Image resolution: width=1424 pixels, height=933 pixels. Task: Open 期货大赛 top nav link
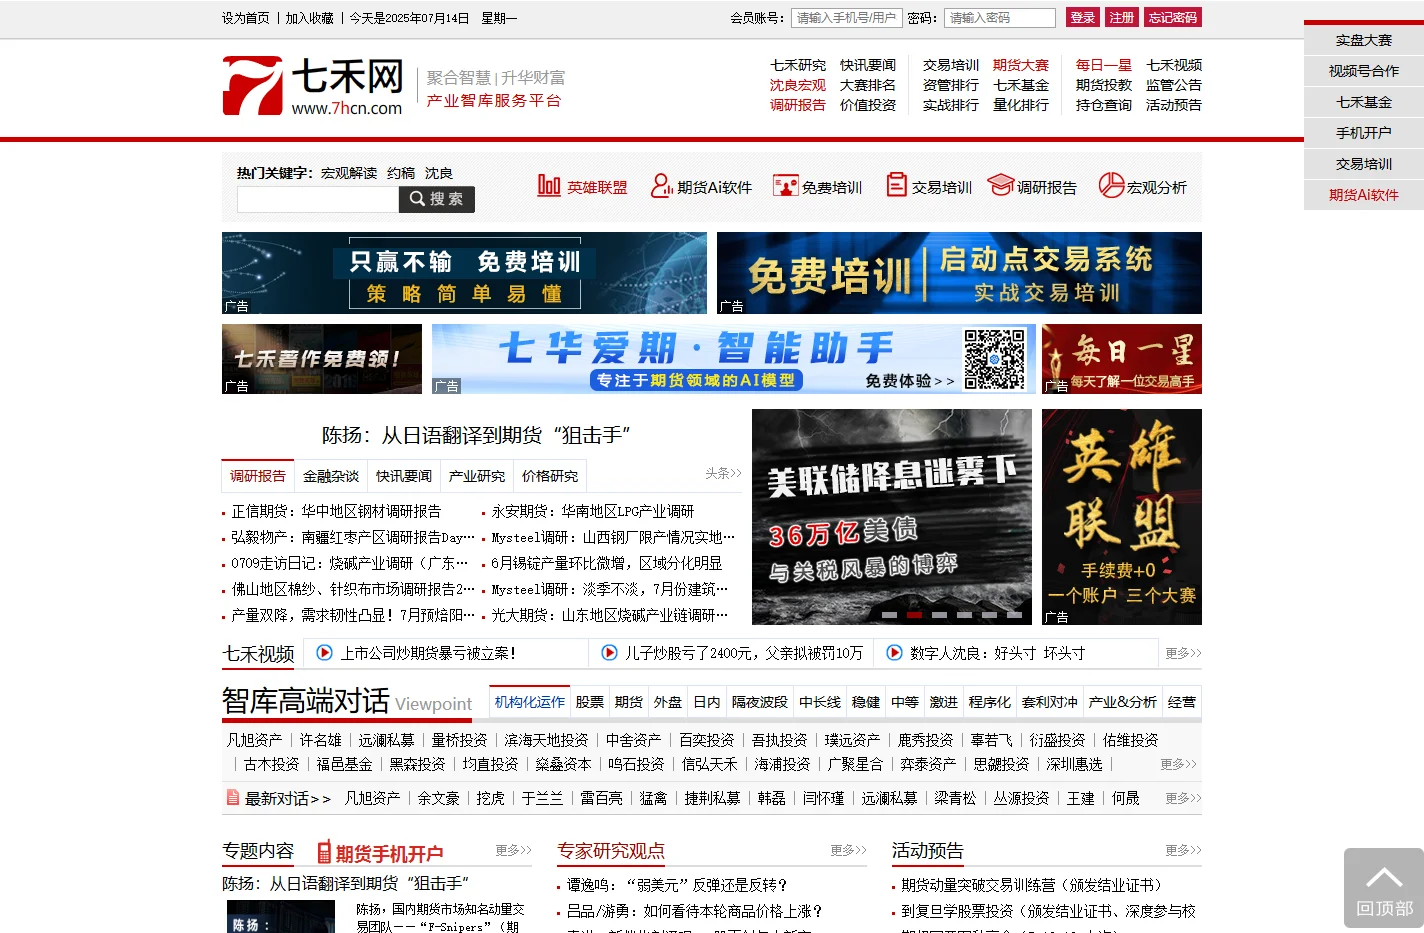point(1021,65)
